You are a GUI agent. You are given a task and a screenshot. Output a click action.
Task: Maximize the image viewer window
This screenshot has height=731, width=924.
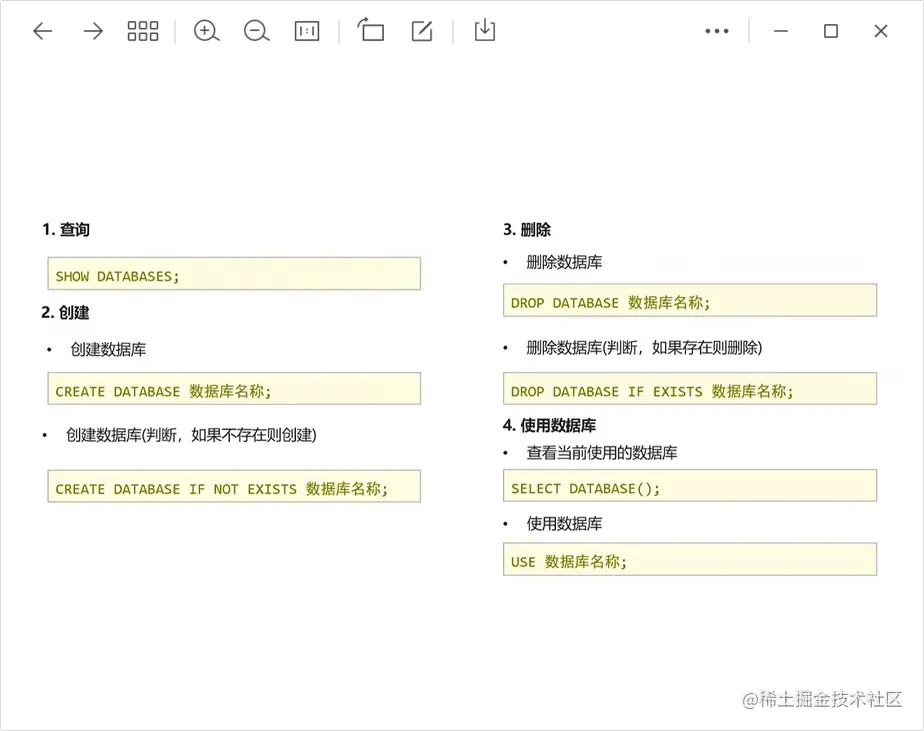tap(831, 31)
